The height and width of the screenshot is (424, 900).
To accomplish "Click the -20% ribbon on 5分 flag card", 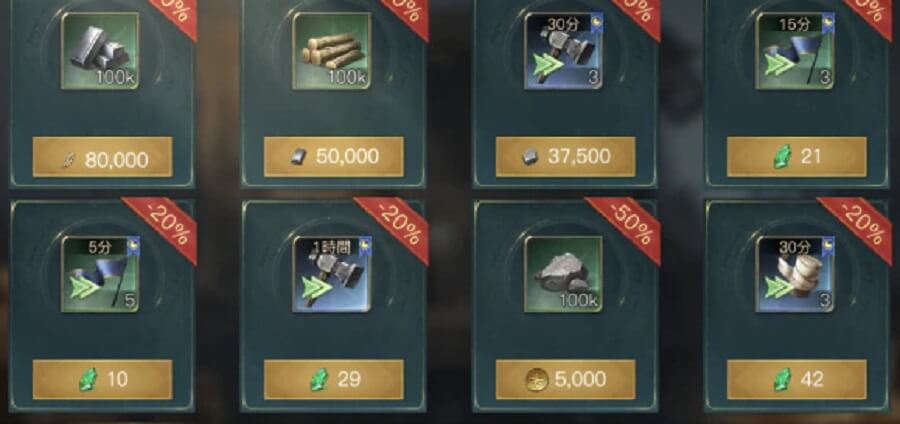I will click(x=165, y=225).
